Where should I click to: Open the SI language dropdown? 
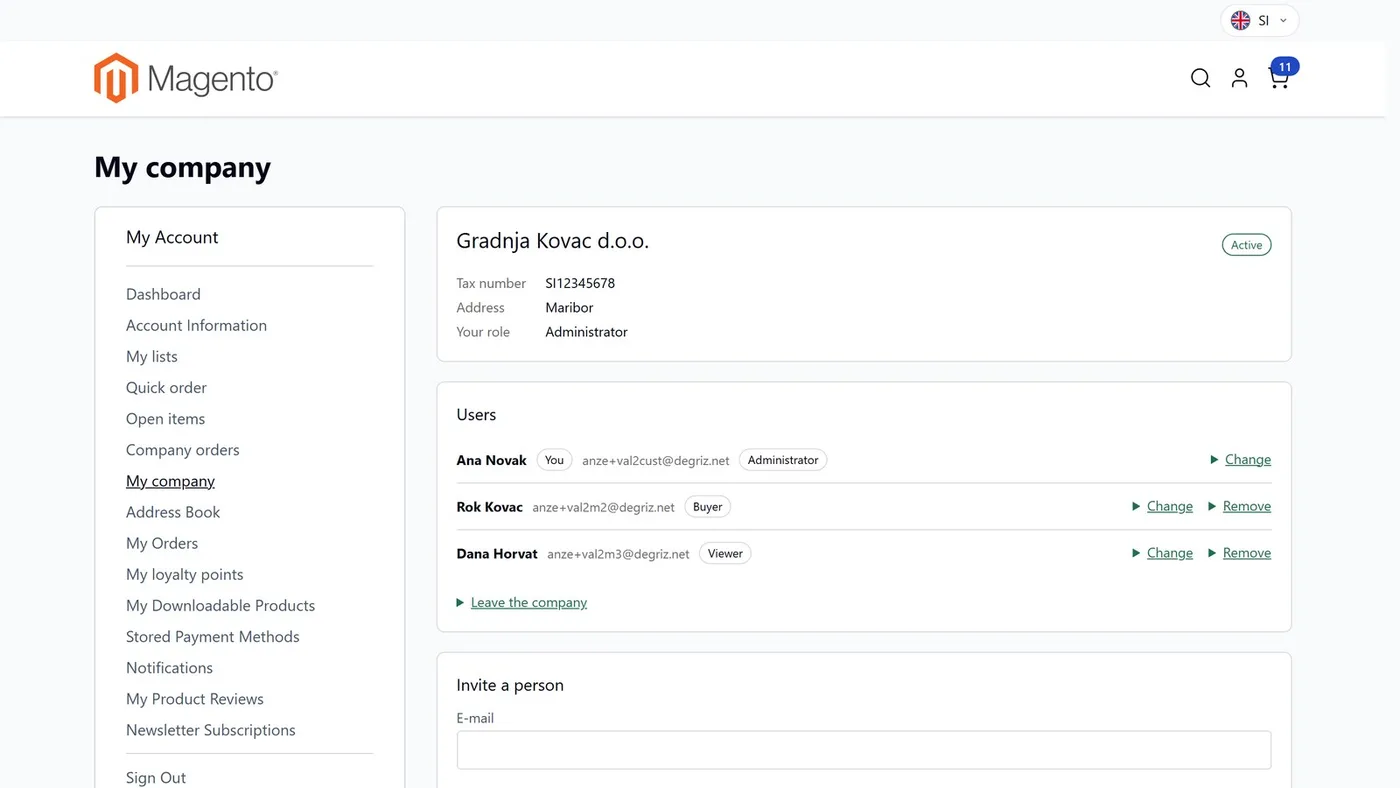tap(1260, 20)
